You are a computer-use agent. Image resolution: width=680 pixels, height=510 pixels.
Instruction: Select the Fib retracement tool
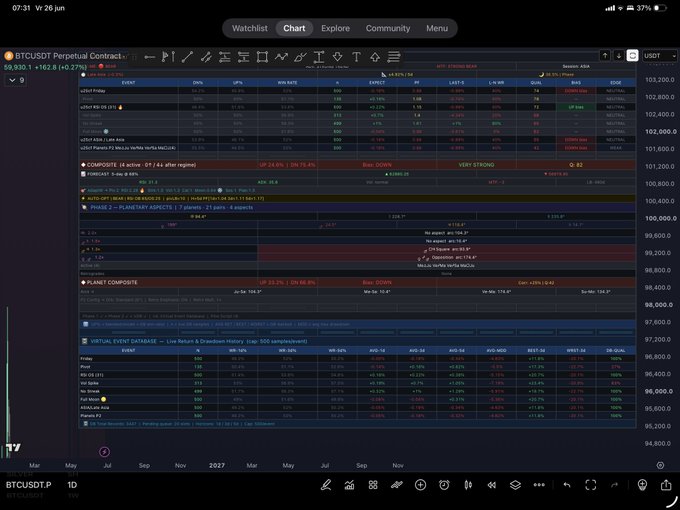point(225,57)
